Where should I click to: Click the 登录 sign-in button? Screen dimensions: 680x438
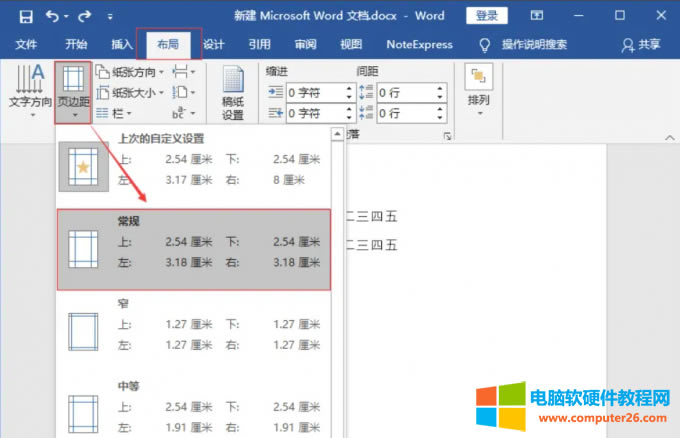[x=487, y=16]
